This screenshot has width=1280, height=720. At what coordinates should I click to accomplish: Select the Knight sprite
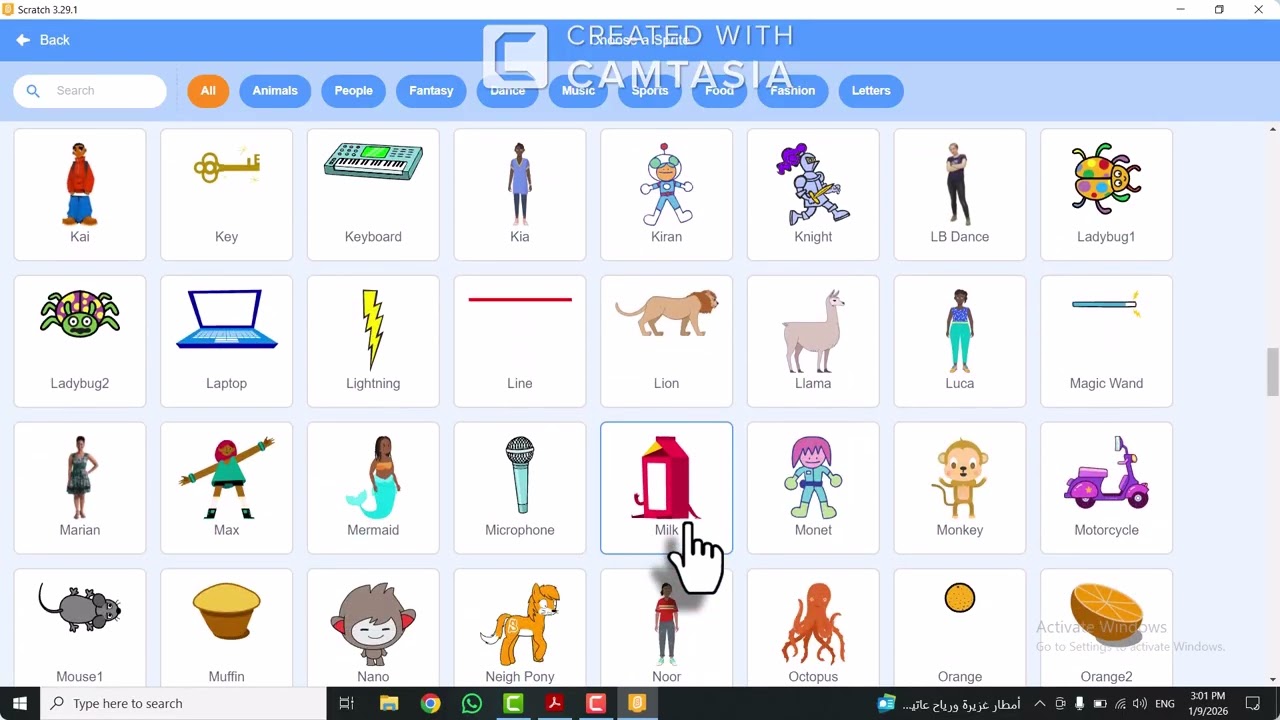point(813,194)
